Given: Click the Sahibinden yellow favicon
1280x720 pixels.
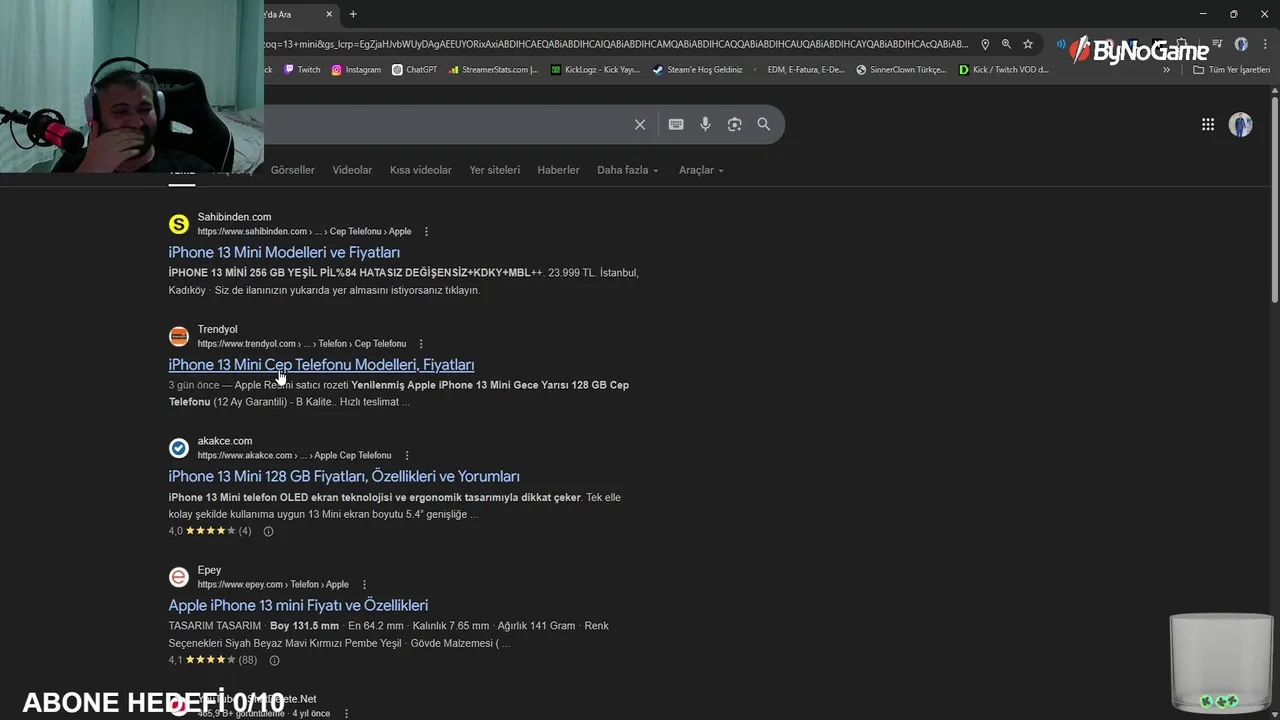Looking at the screenshot, I should pos(179,224).
